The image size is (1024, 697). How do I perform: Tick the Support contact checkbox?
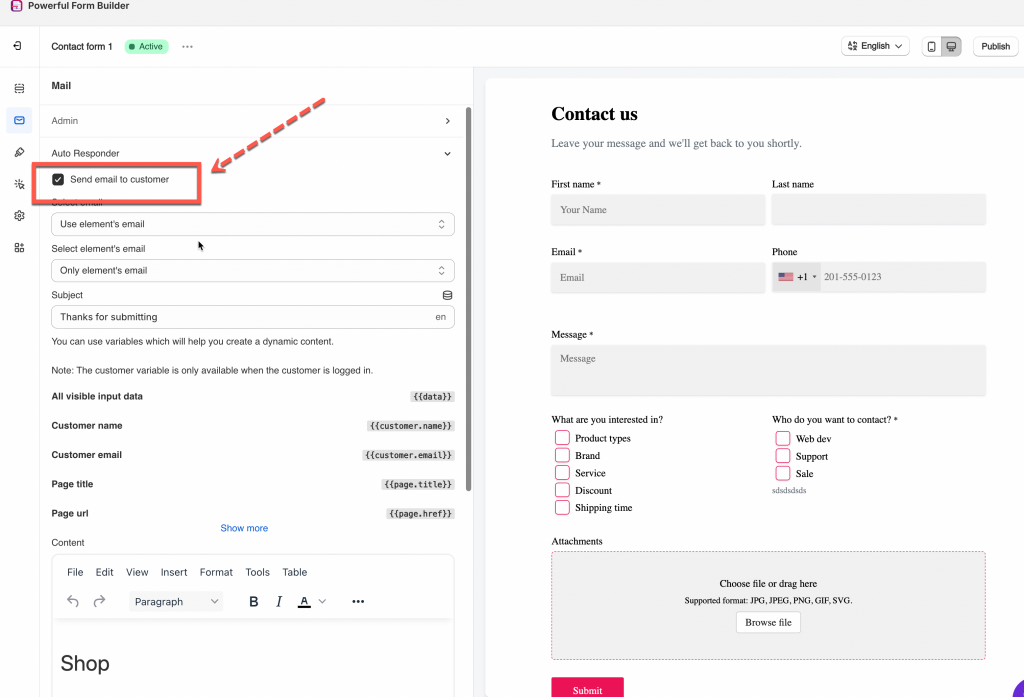coord(783,456)
